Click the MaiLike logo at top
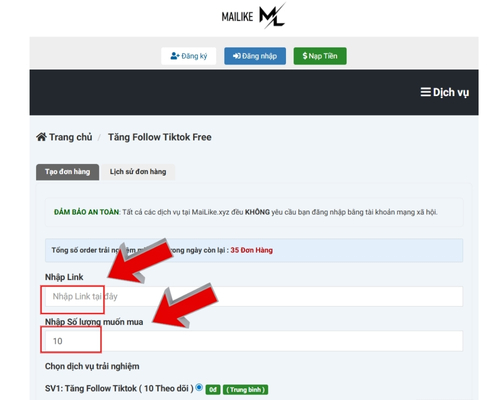 (x=253, y=16)
